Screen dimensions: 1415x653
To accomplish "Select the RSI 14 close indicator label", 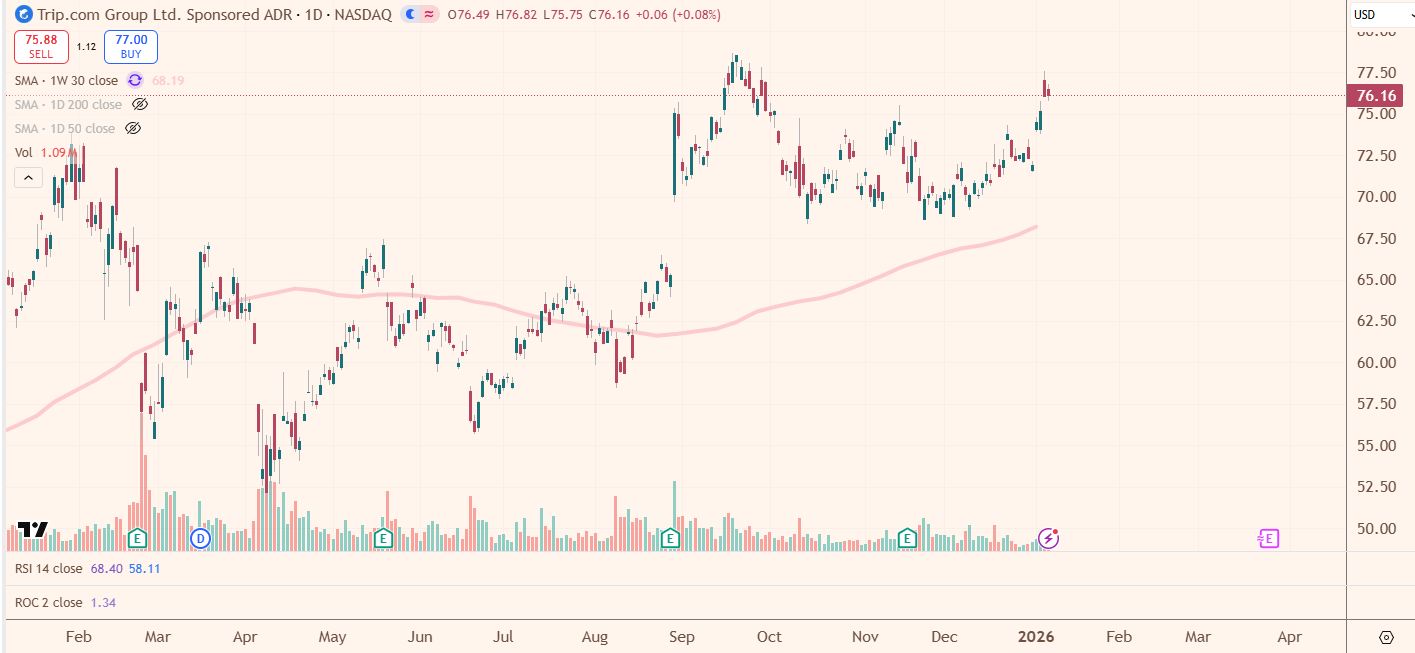I will [48, 568].
